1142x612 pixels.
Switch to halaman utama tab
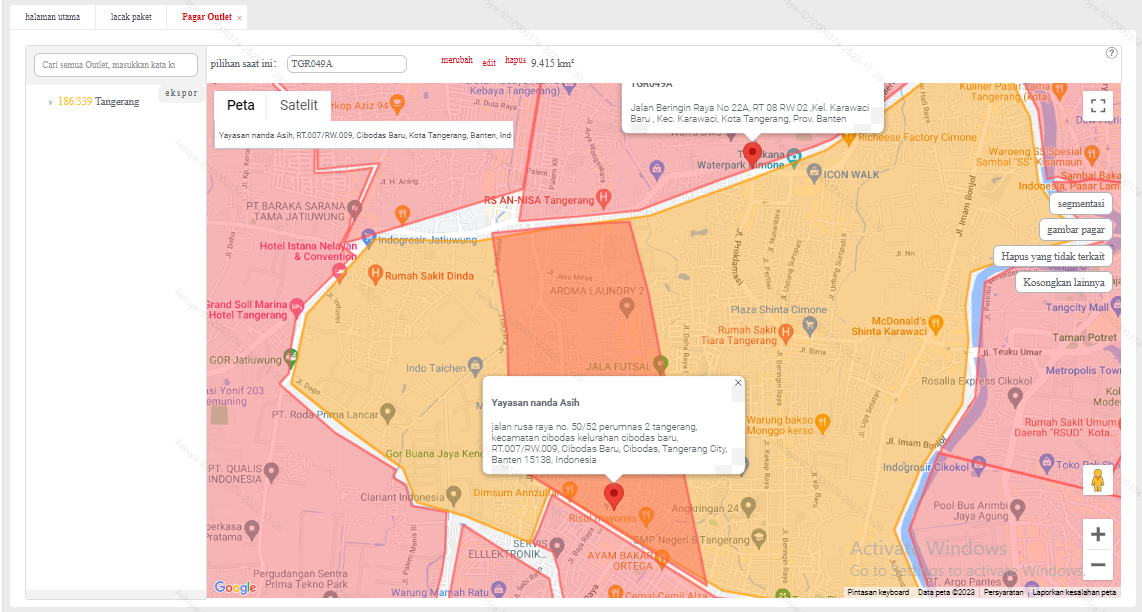[x=52, y=17]
